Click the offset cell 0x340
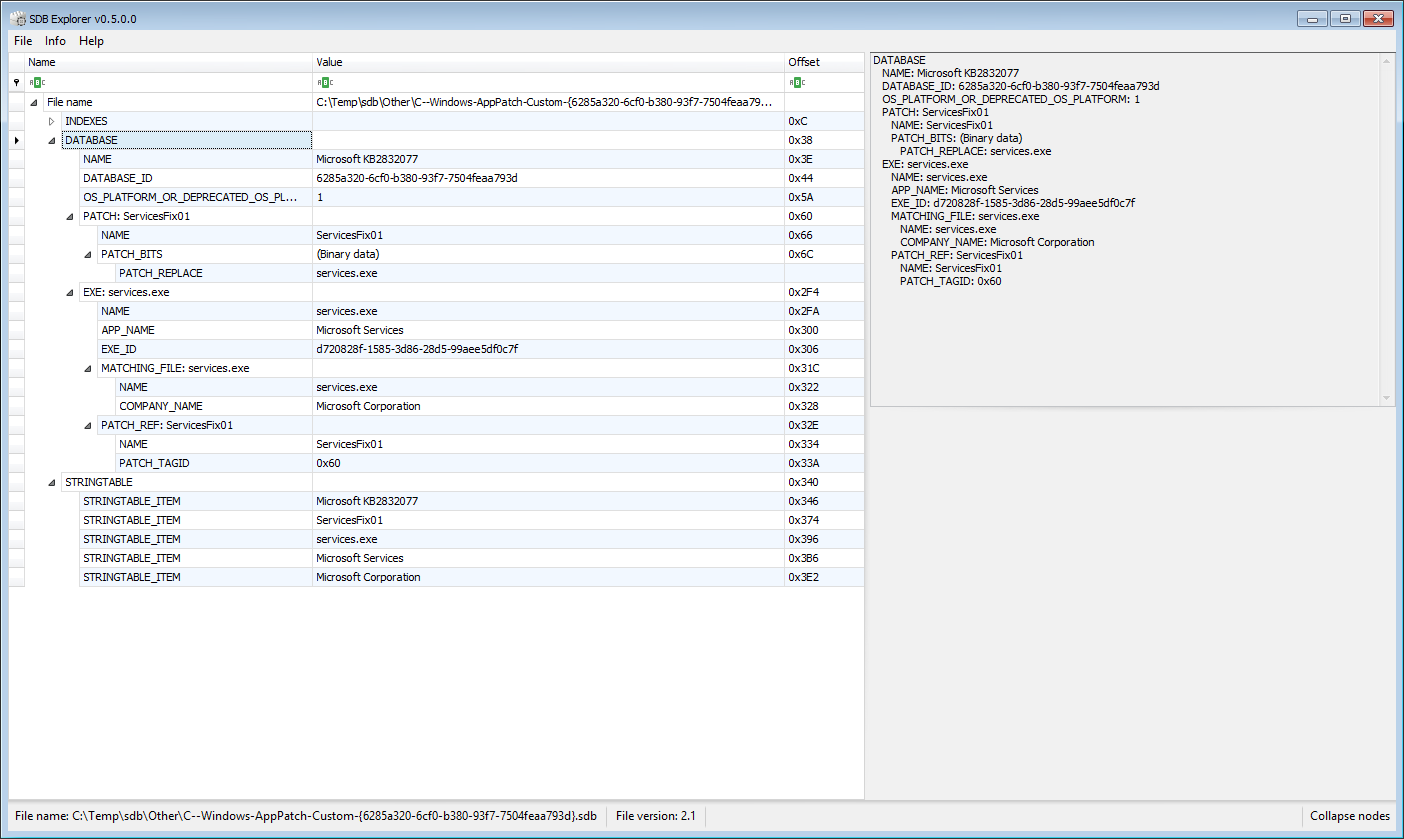The height and width of the screenshot is (839, 1404). 824,482
